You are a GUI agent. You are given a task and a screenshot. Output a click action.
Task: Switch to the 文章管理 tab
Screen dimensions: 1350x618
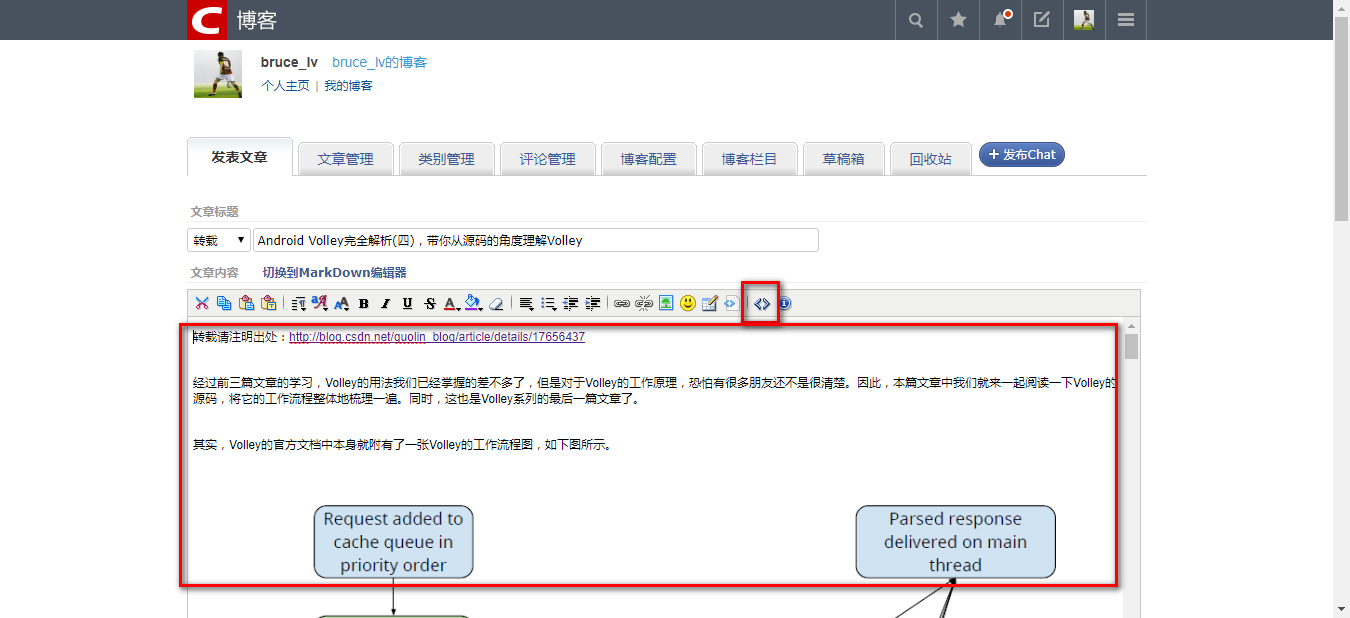[346, 159]
